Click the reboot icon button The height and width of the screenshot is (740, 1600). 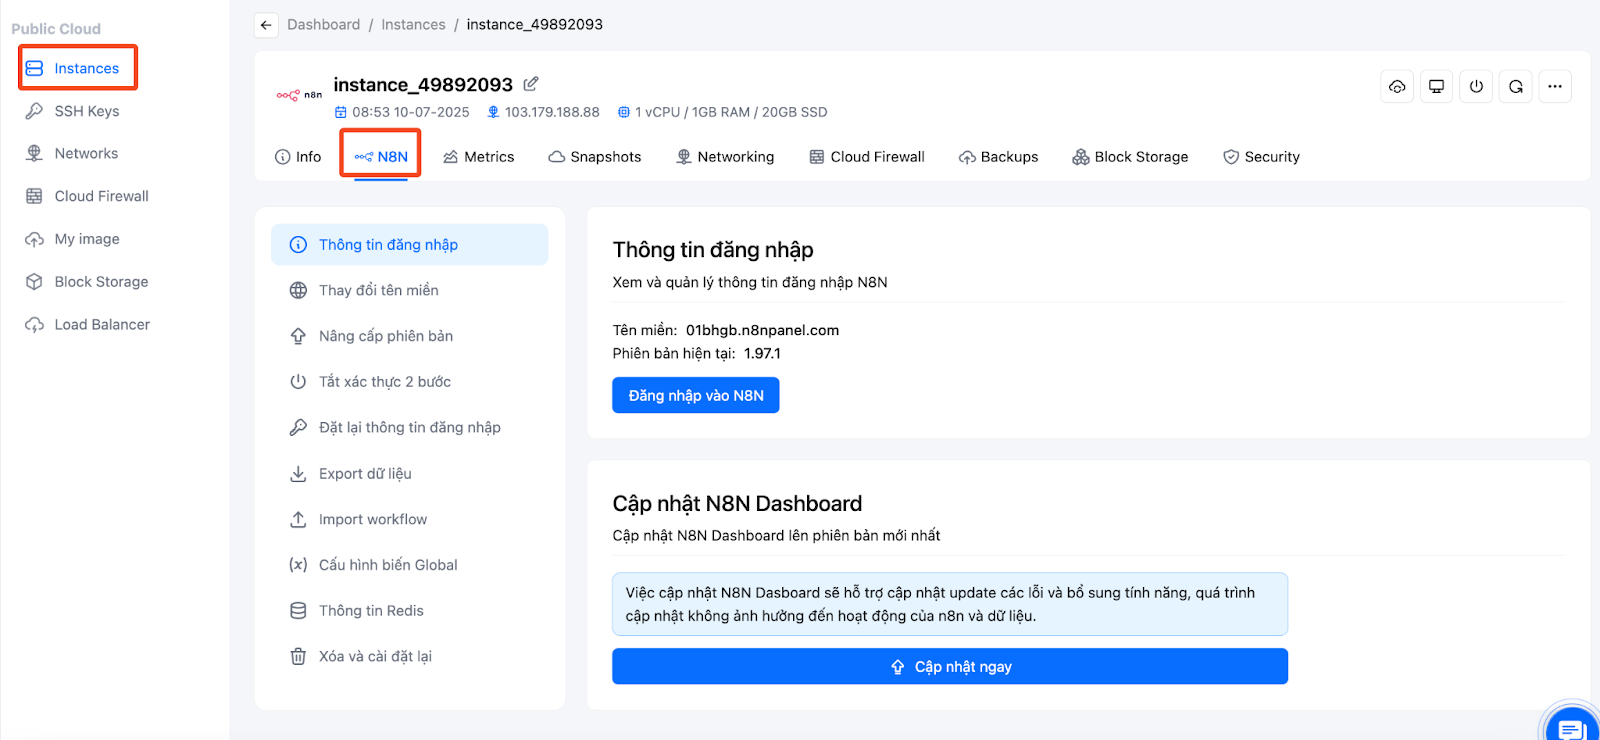[x=1516, y=86]
